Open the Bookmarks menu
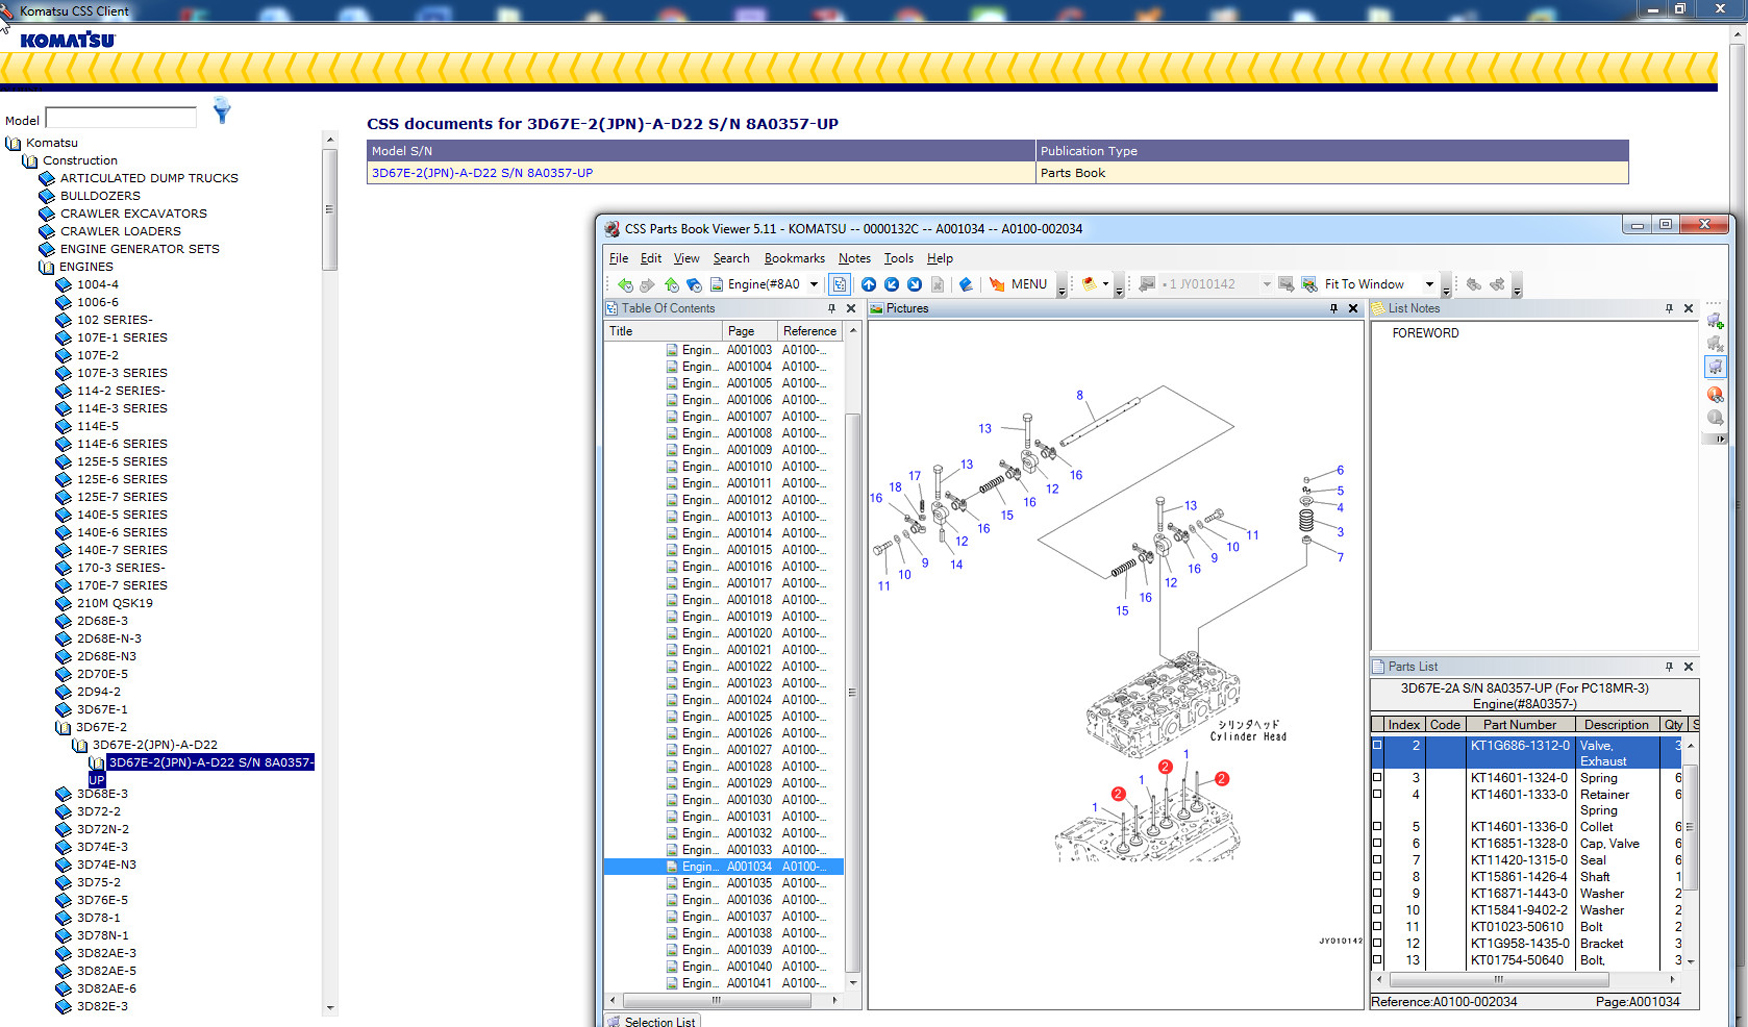The height and width of the screenshot is (1027, 1748). pyautogui.click(x=794, y=259)
